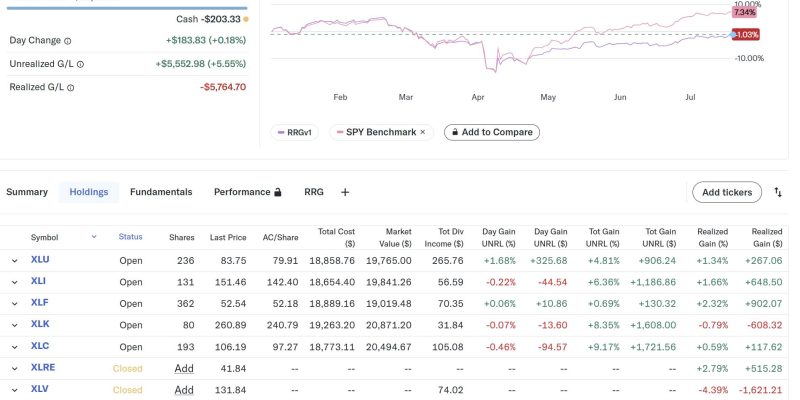Switch to the Fundamentals tab
This screenshot has width=800, height=400.
click(161, 192)
